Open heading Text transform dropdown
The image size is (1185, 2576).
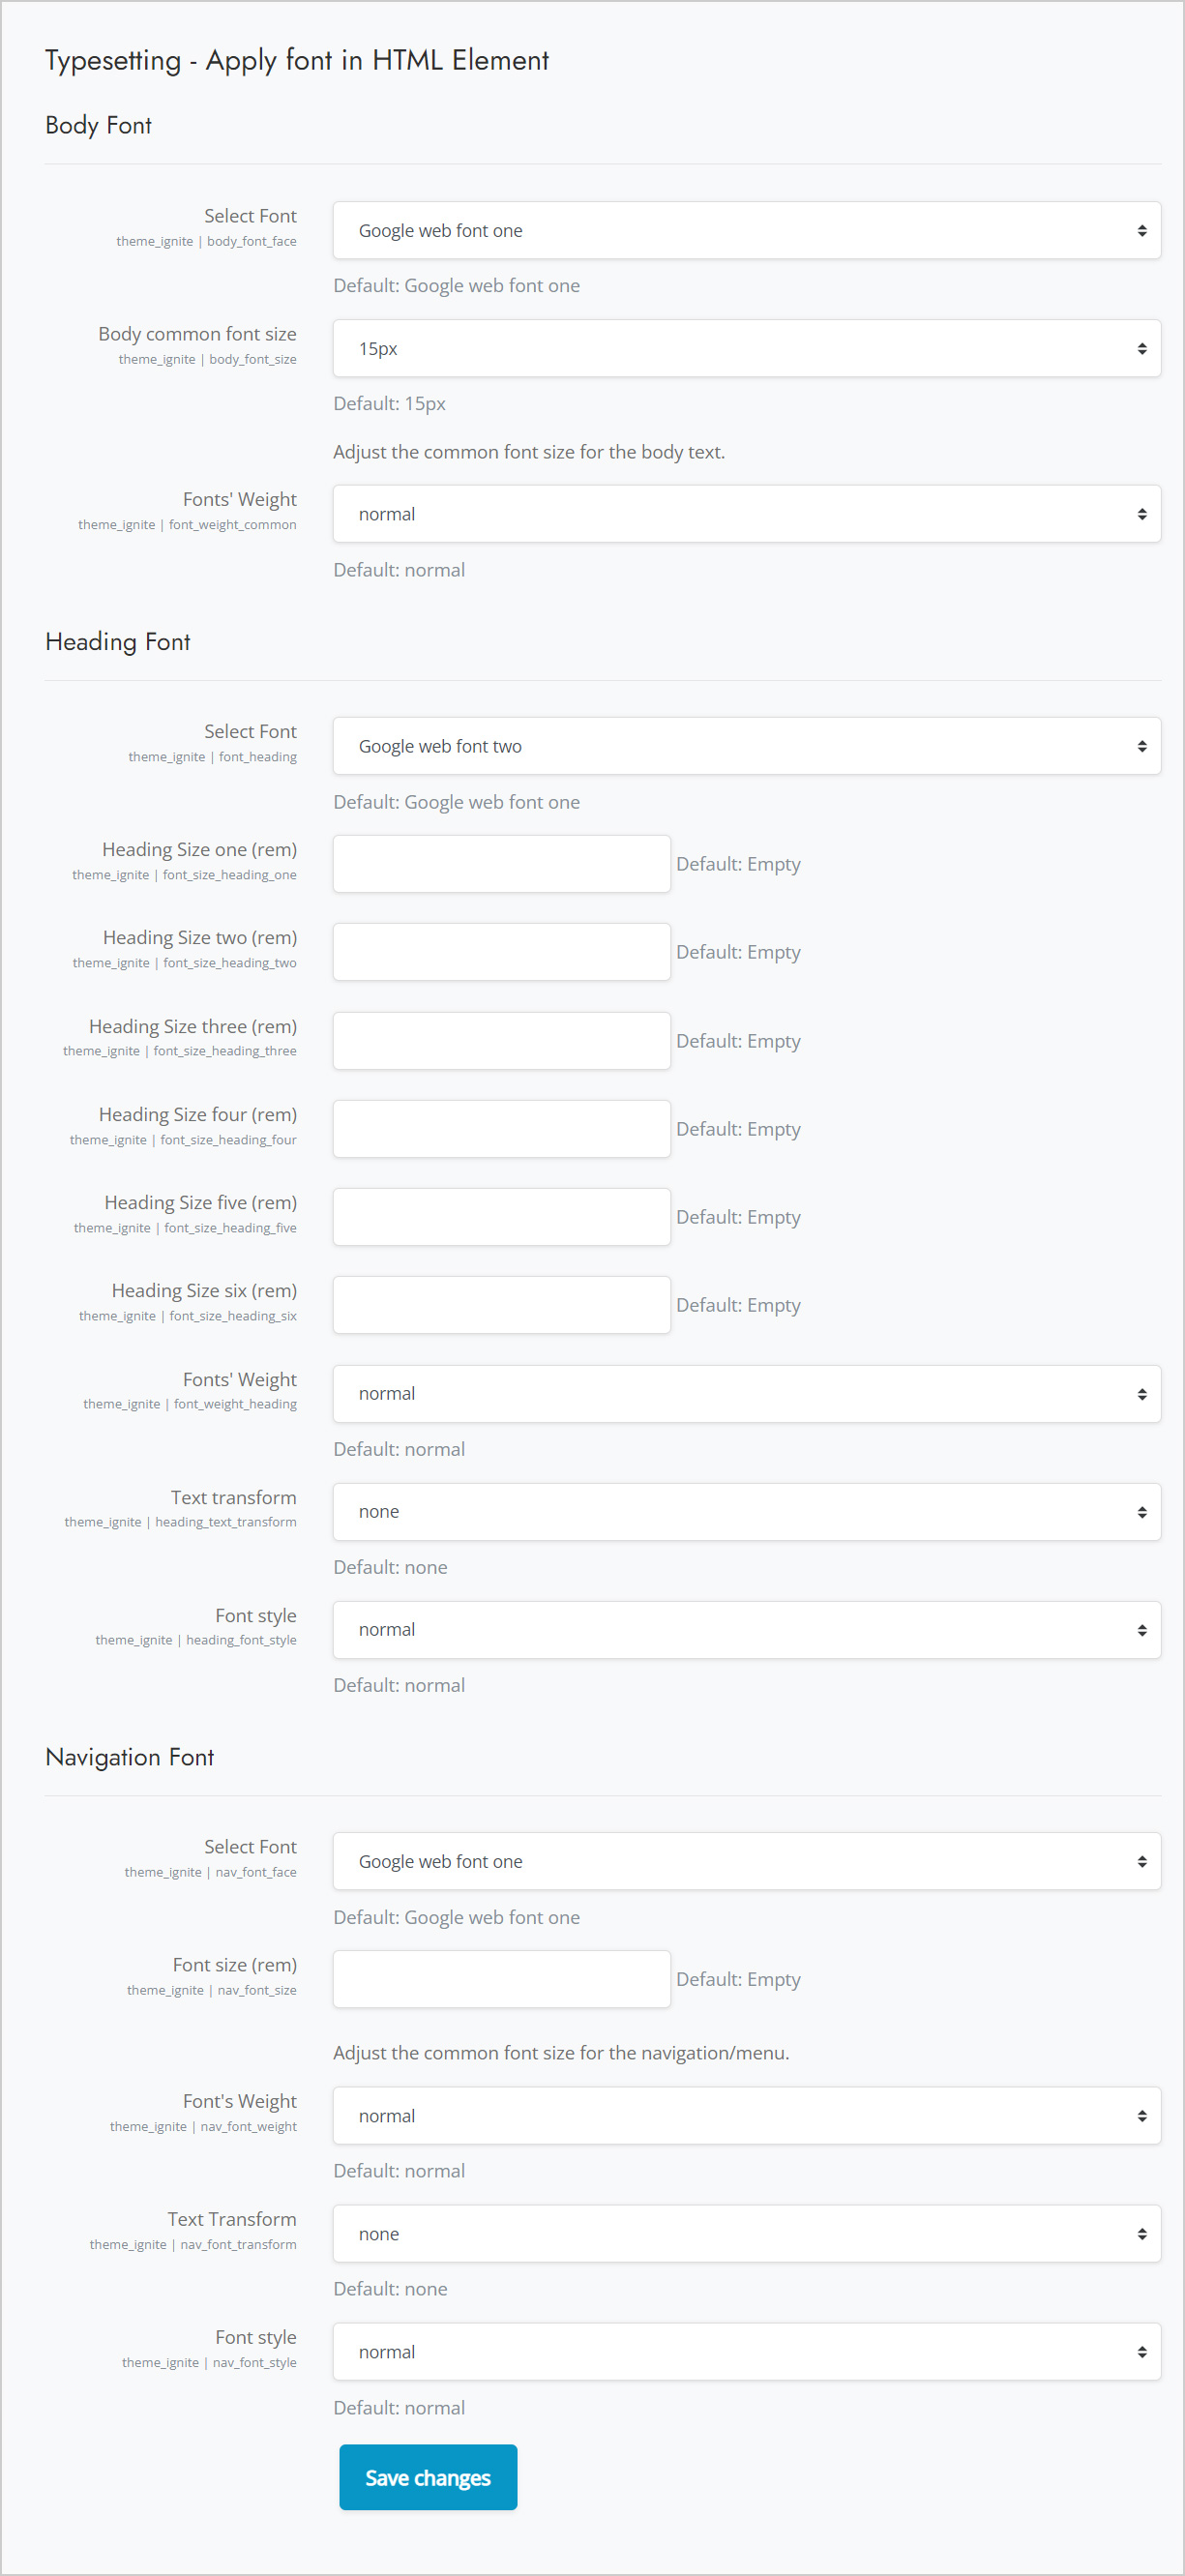pos(746,1512)
